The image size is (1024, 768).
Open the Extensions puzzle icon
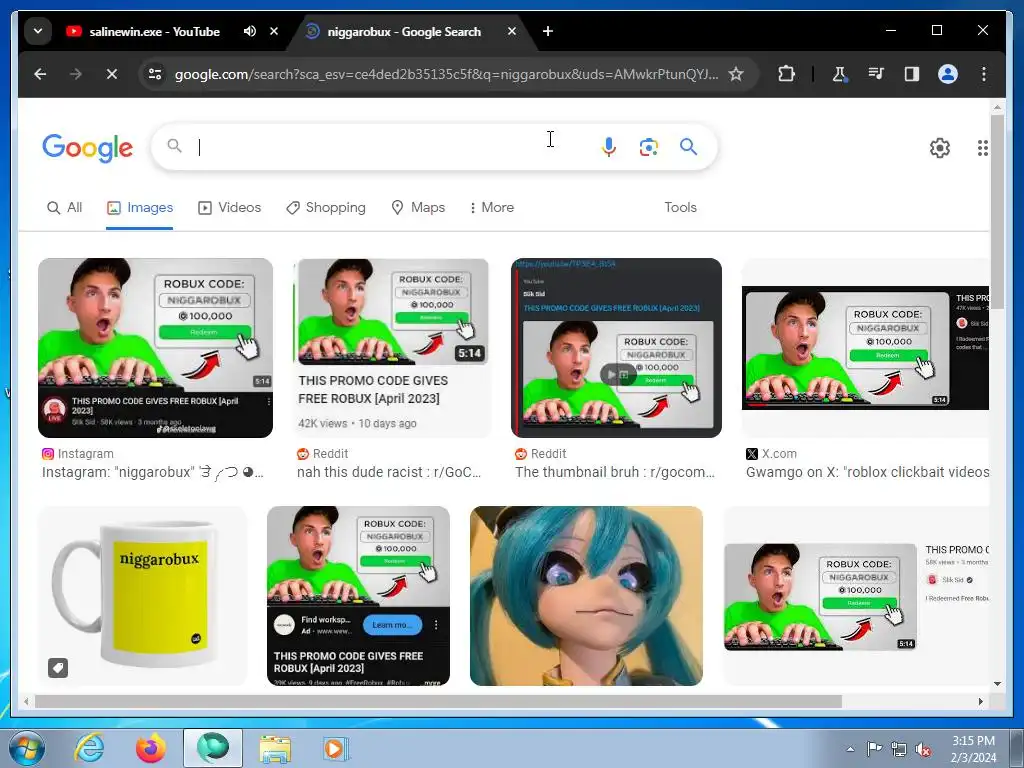tap(787, 74)
